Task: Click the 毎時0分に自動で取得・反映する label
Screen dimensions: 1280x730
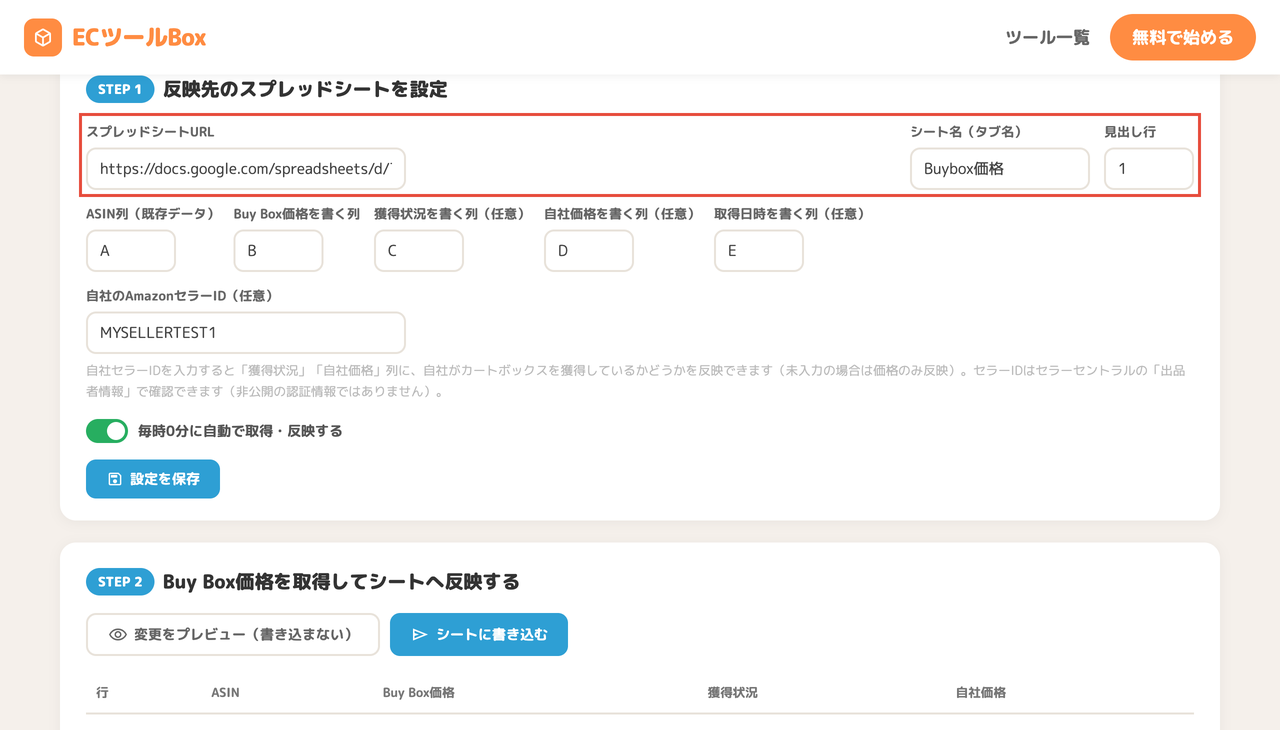Action: 240,431
